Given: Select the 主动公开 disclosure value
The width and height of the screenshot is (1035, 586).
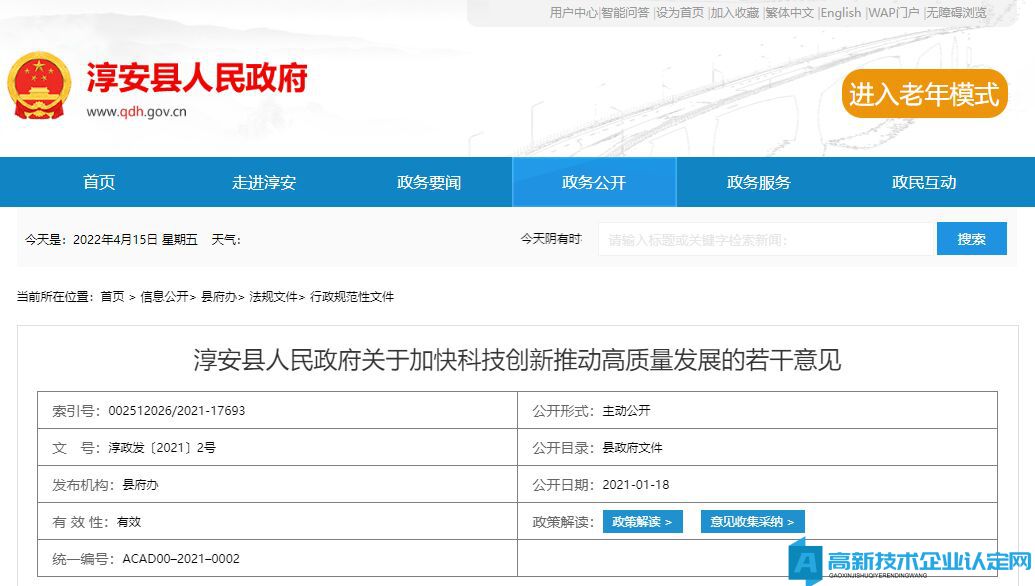Looking at the screenshot, I should pyautogui.click(x=626, y=410).
